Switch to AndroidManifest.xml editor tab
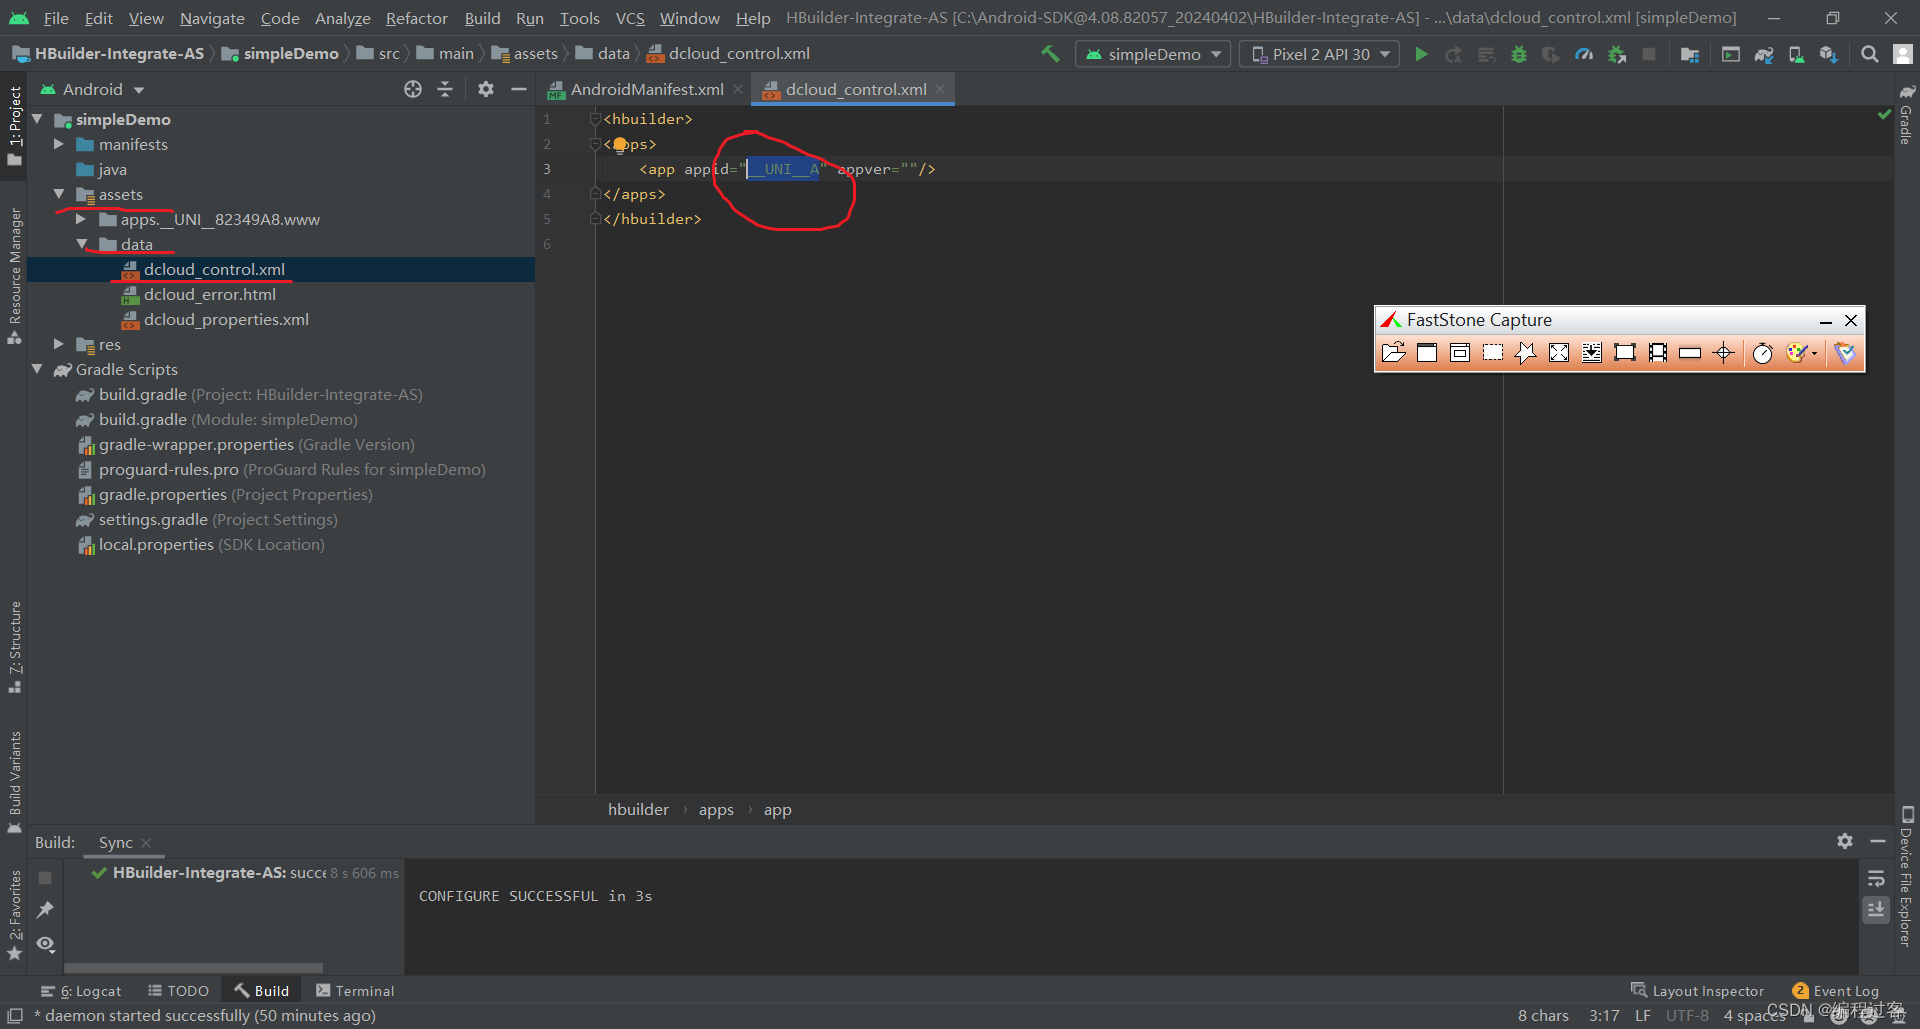Screen dimensions: 1920x1029 tap(646, 89)
